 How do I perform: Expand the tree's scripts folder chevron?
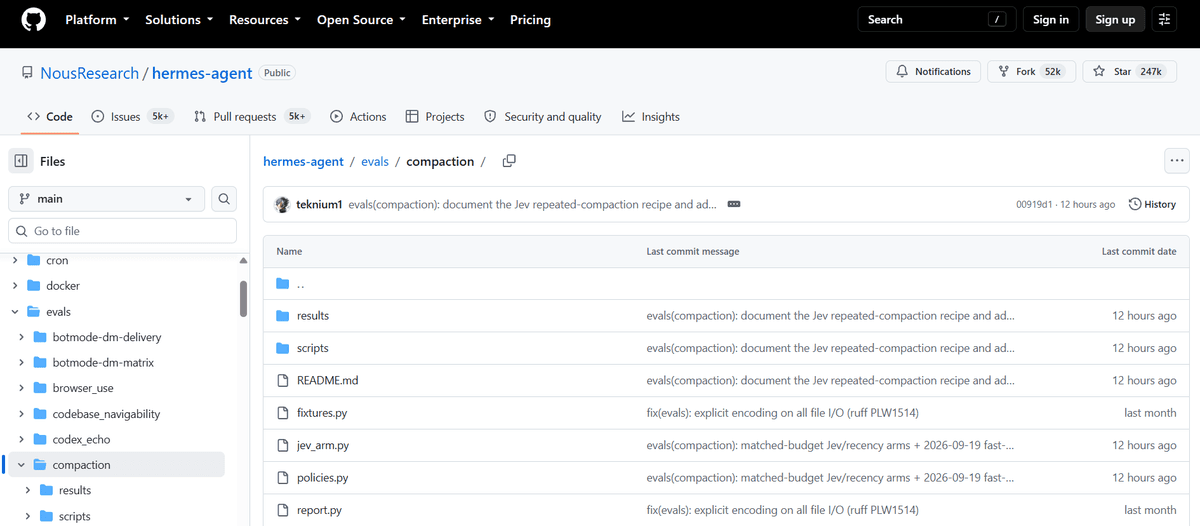(x=27, y=516)
